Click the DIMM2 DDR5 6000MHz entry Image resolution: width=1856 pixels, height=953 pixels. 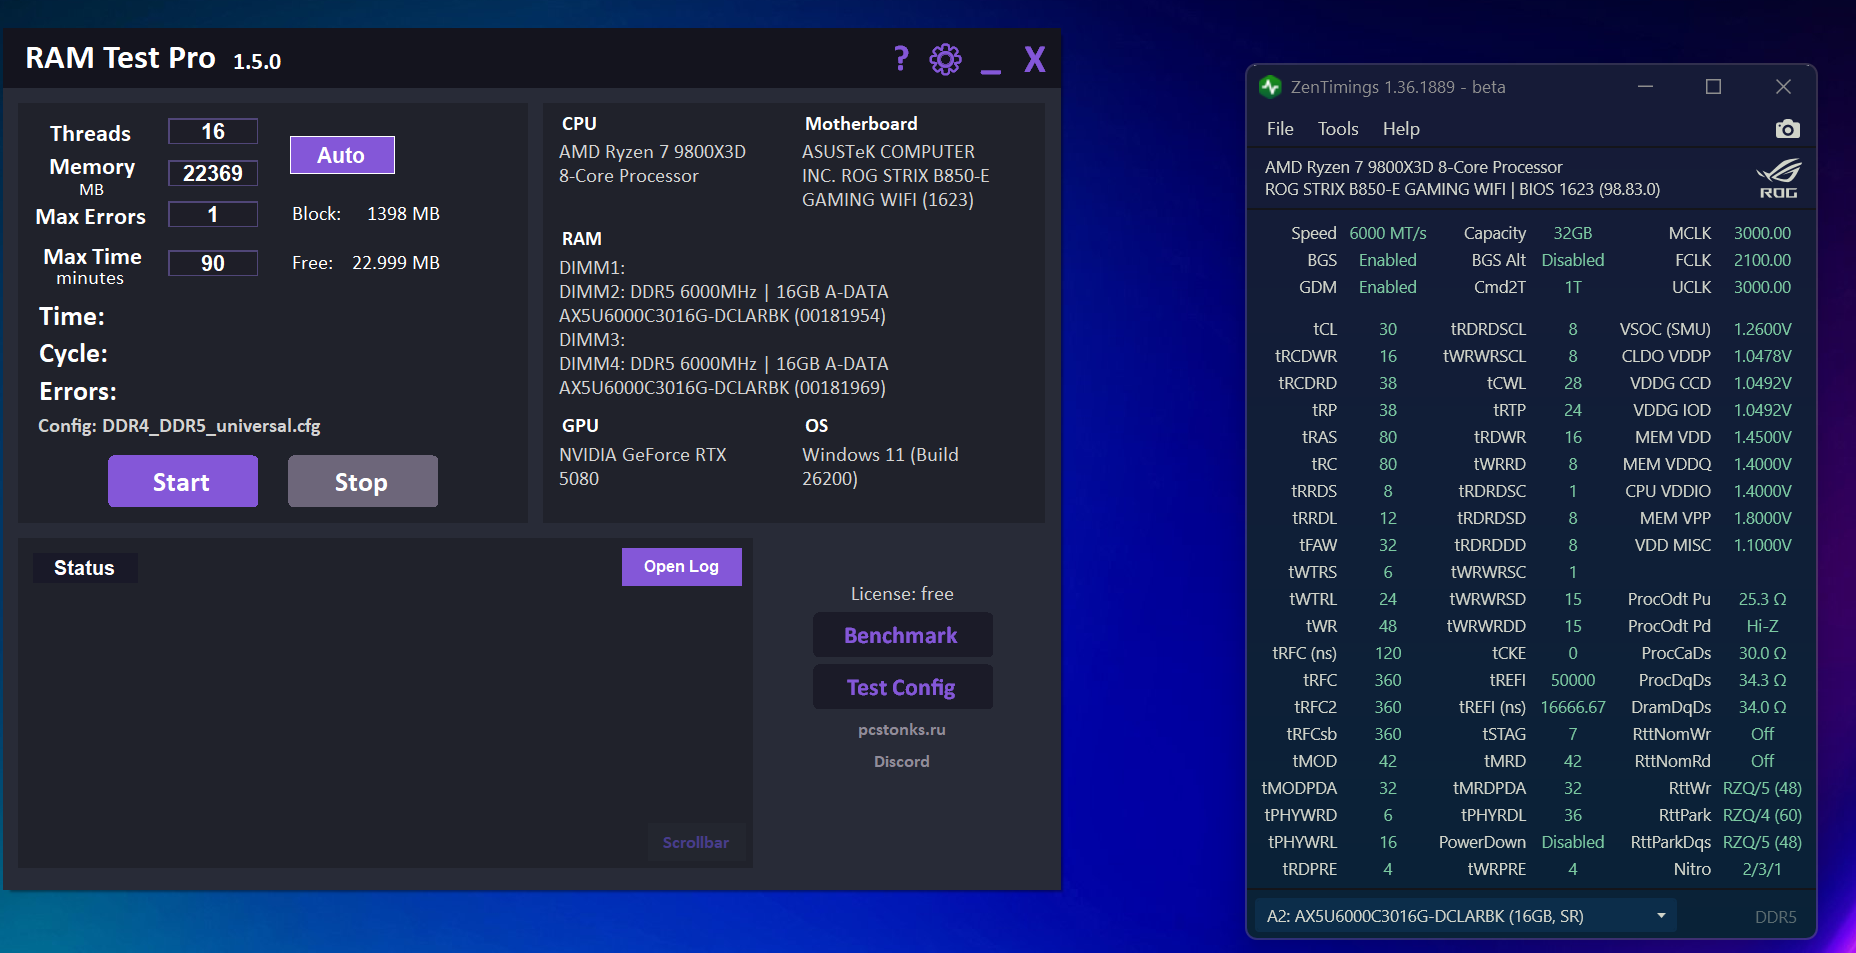pyautogui.click(x=724, y=304)
